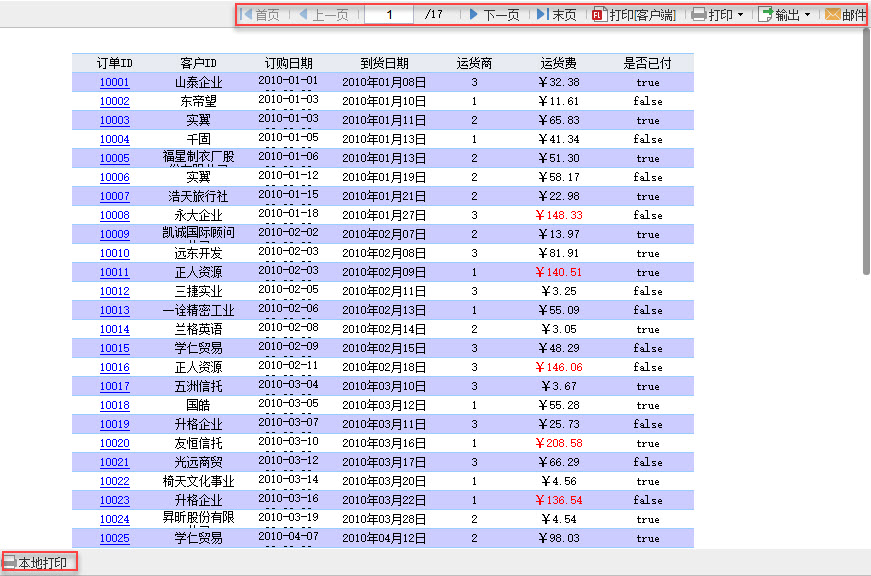Viewport: 871px width, 576px height.
Task: Open order link 10019
Action: [114, 424]
